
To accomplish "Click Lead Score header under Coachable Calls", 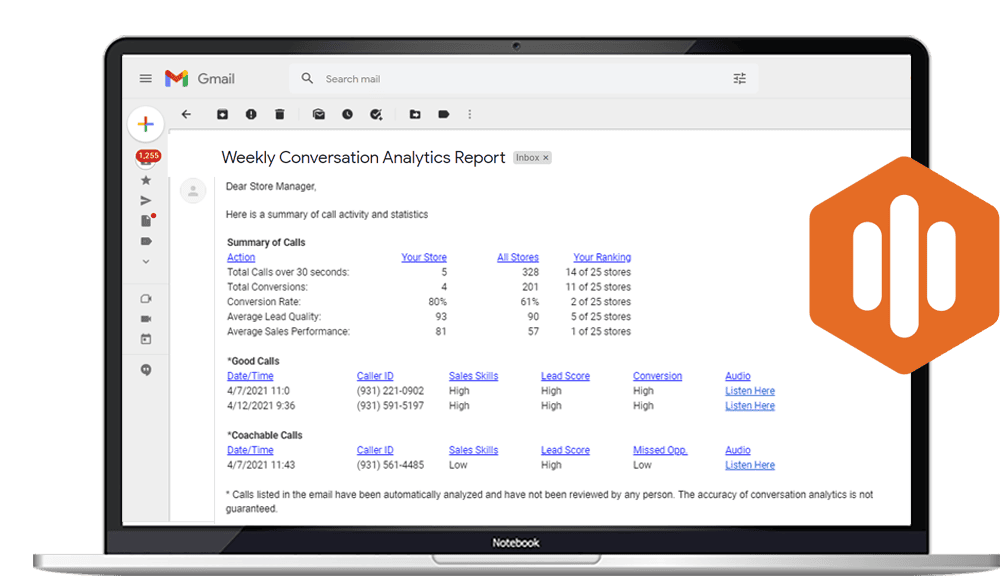I will click(x=565, y=450).
